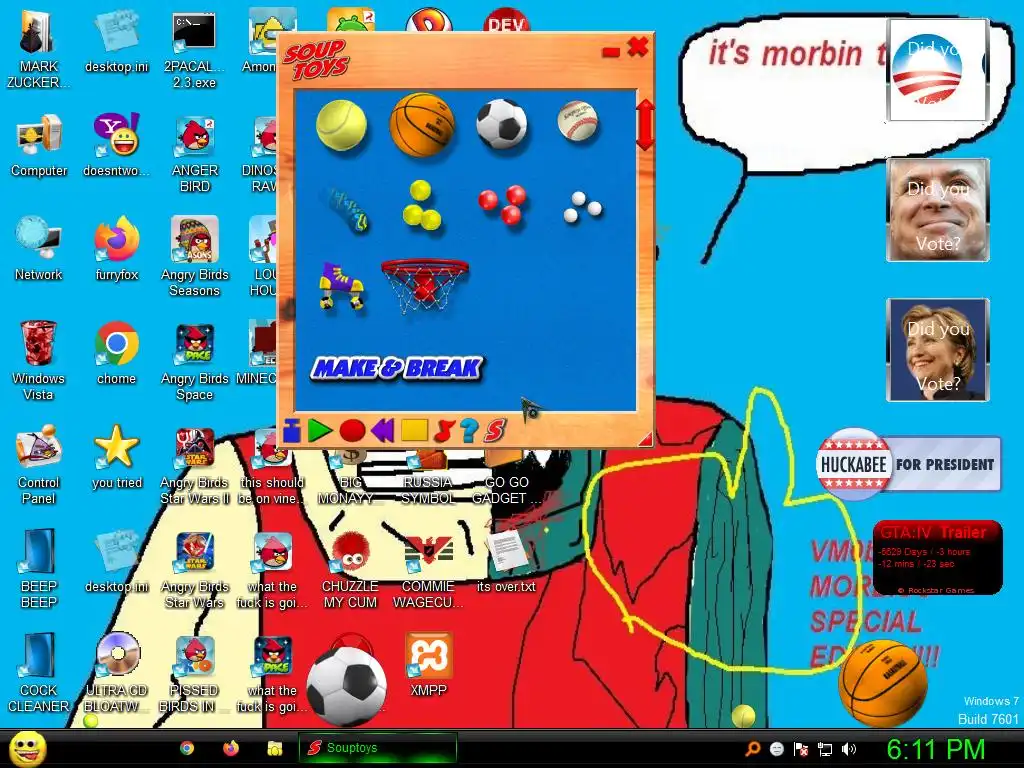Choose the red balls cluster toy
Screen dimensions: 1024x768
pos(503,204)
